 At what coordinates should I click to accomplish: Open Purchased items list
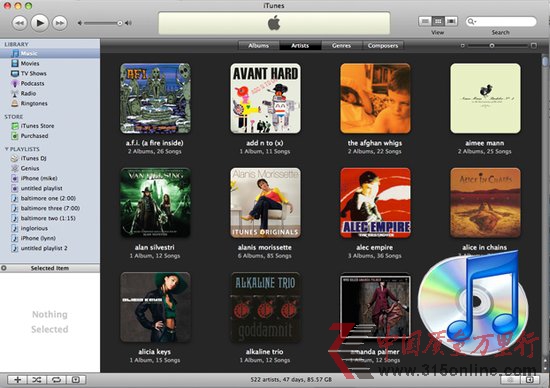(x=50, y=136)
